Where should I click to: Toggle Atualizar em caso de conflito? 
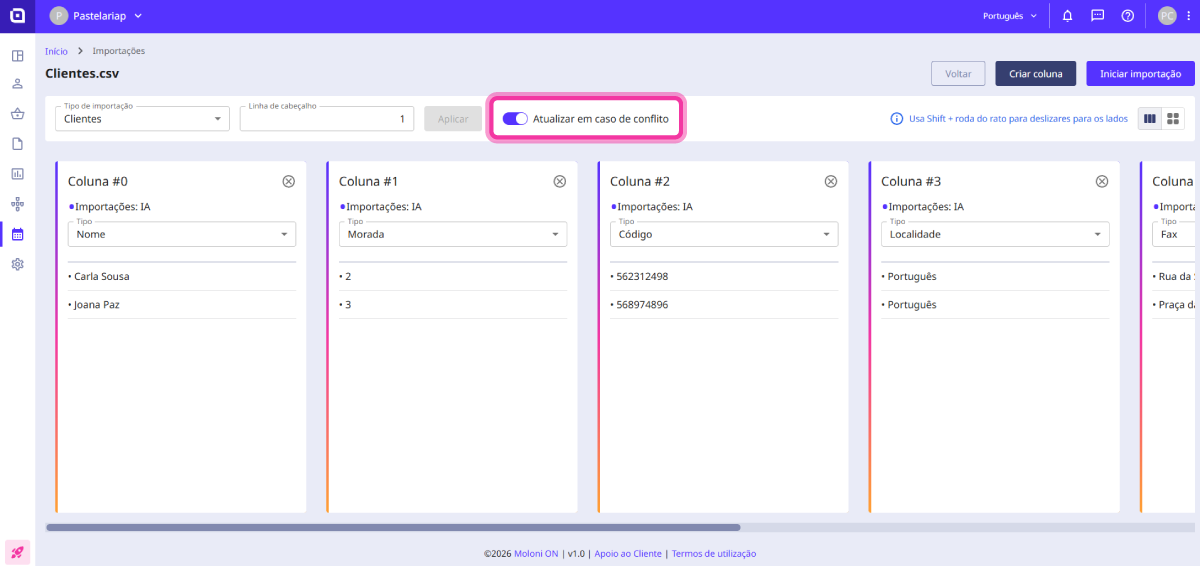pos(515,118)
